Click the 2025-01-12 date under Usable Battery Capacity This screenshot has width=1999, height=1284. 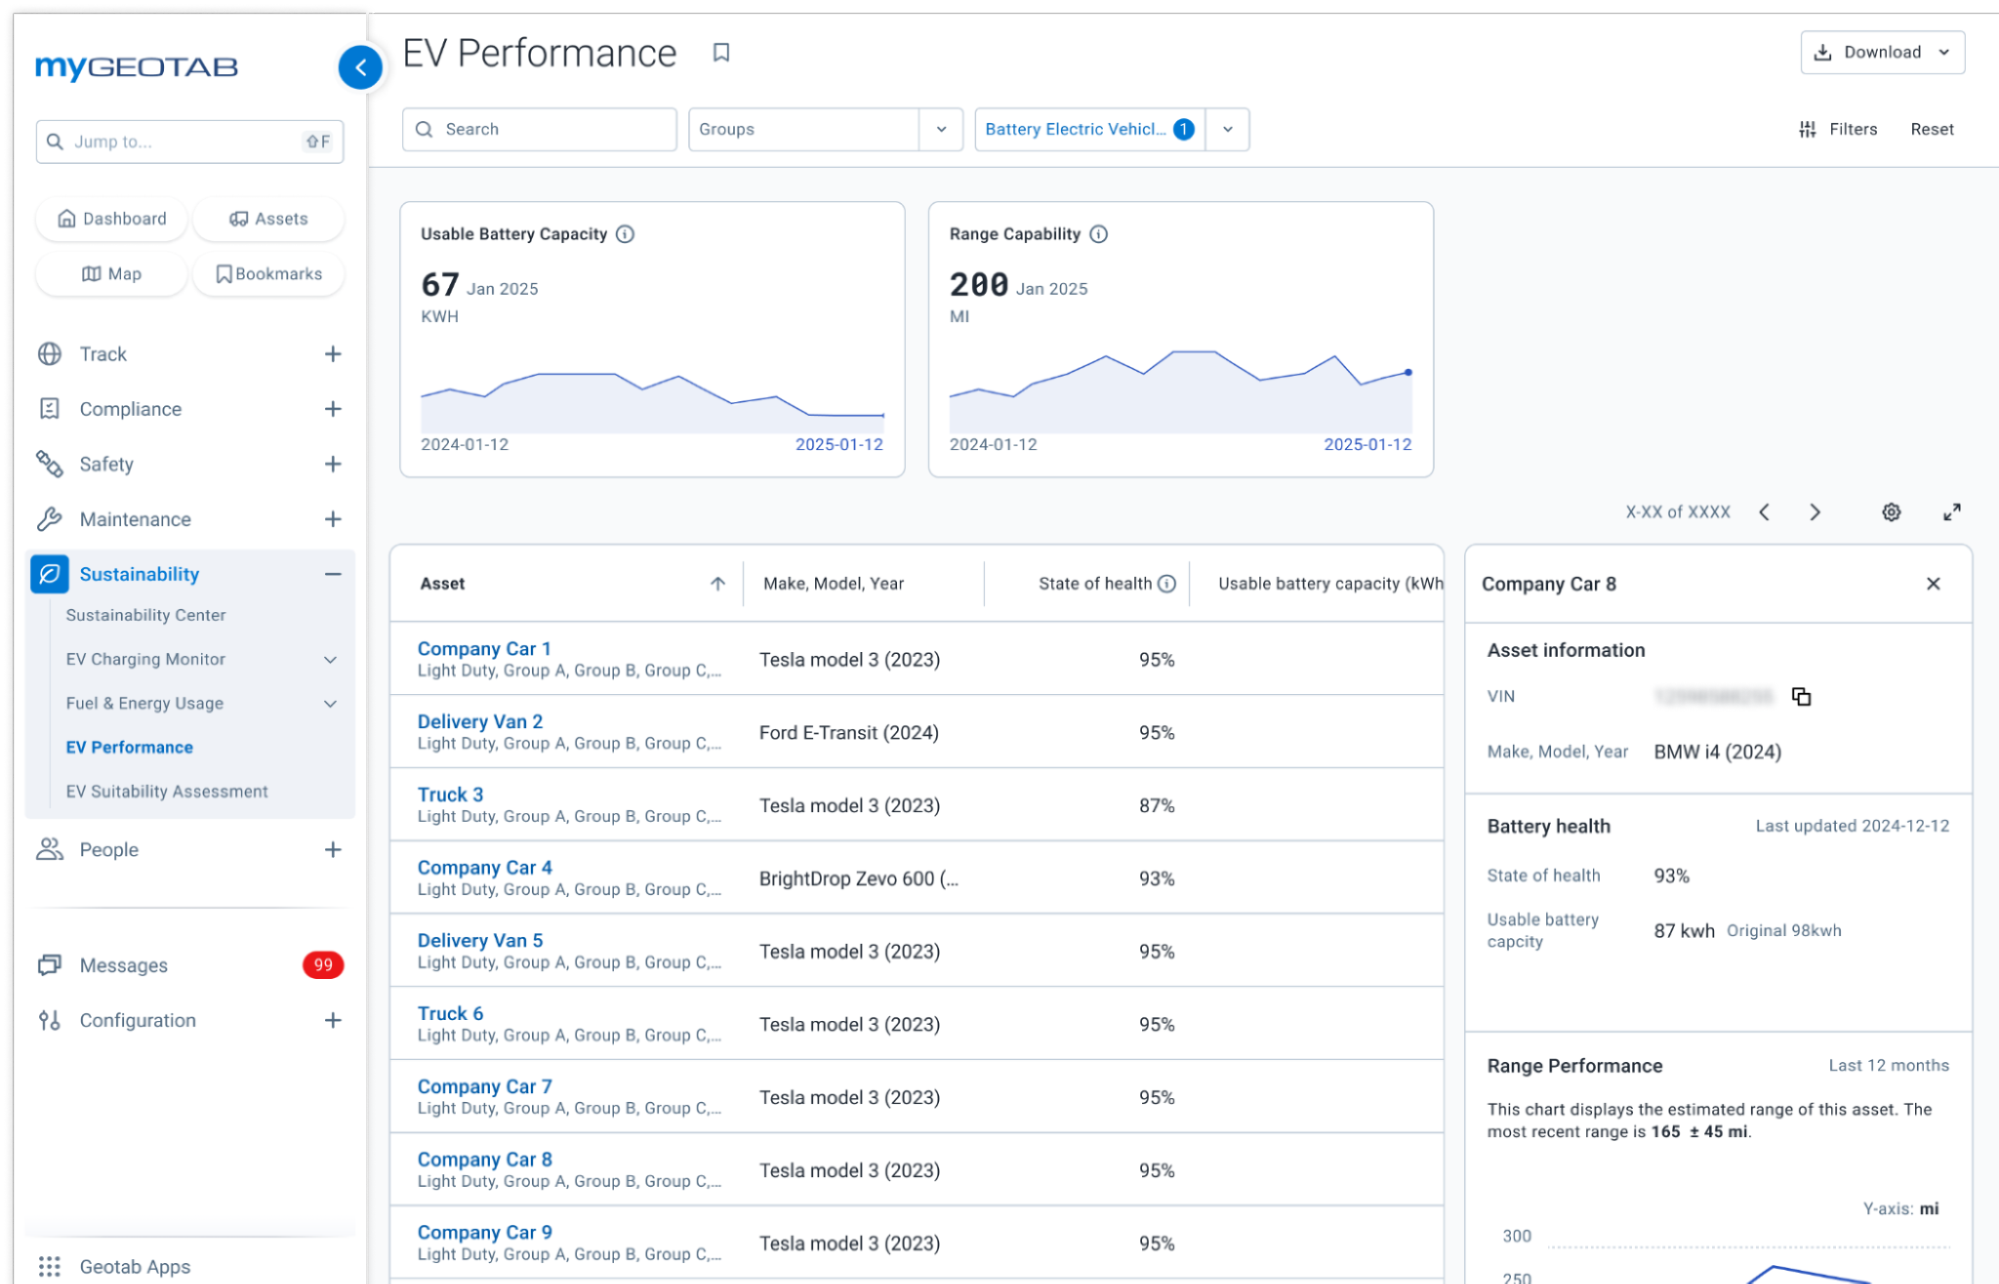[839, 444]
